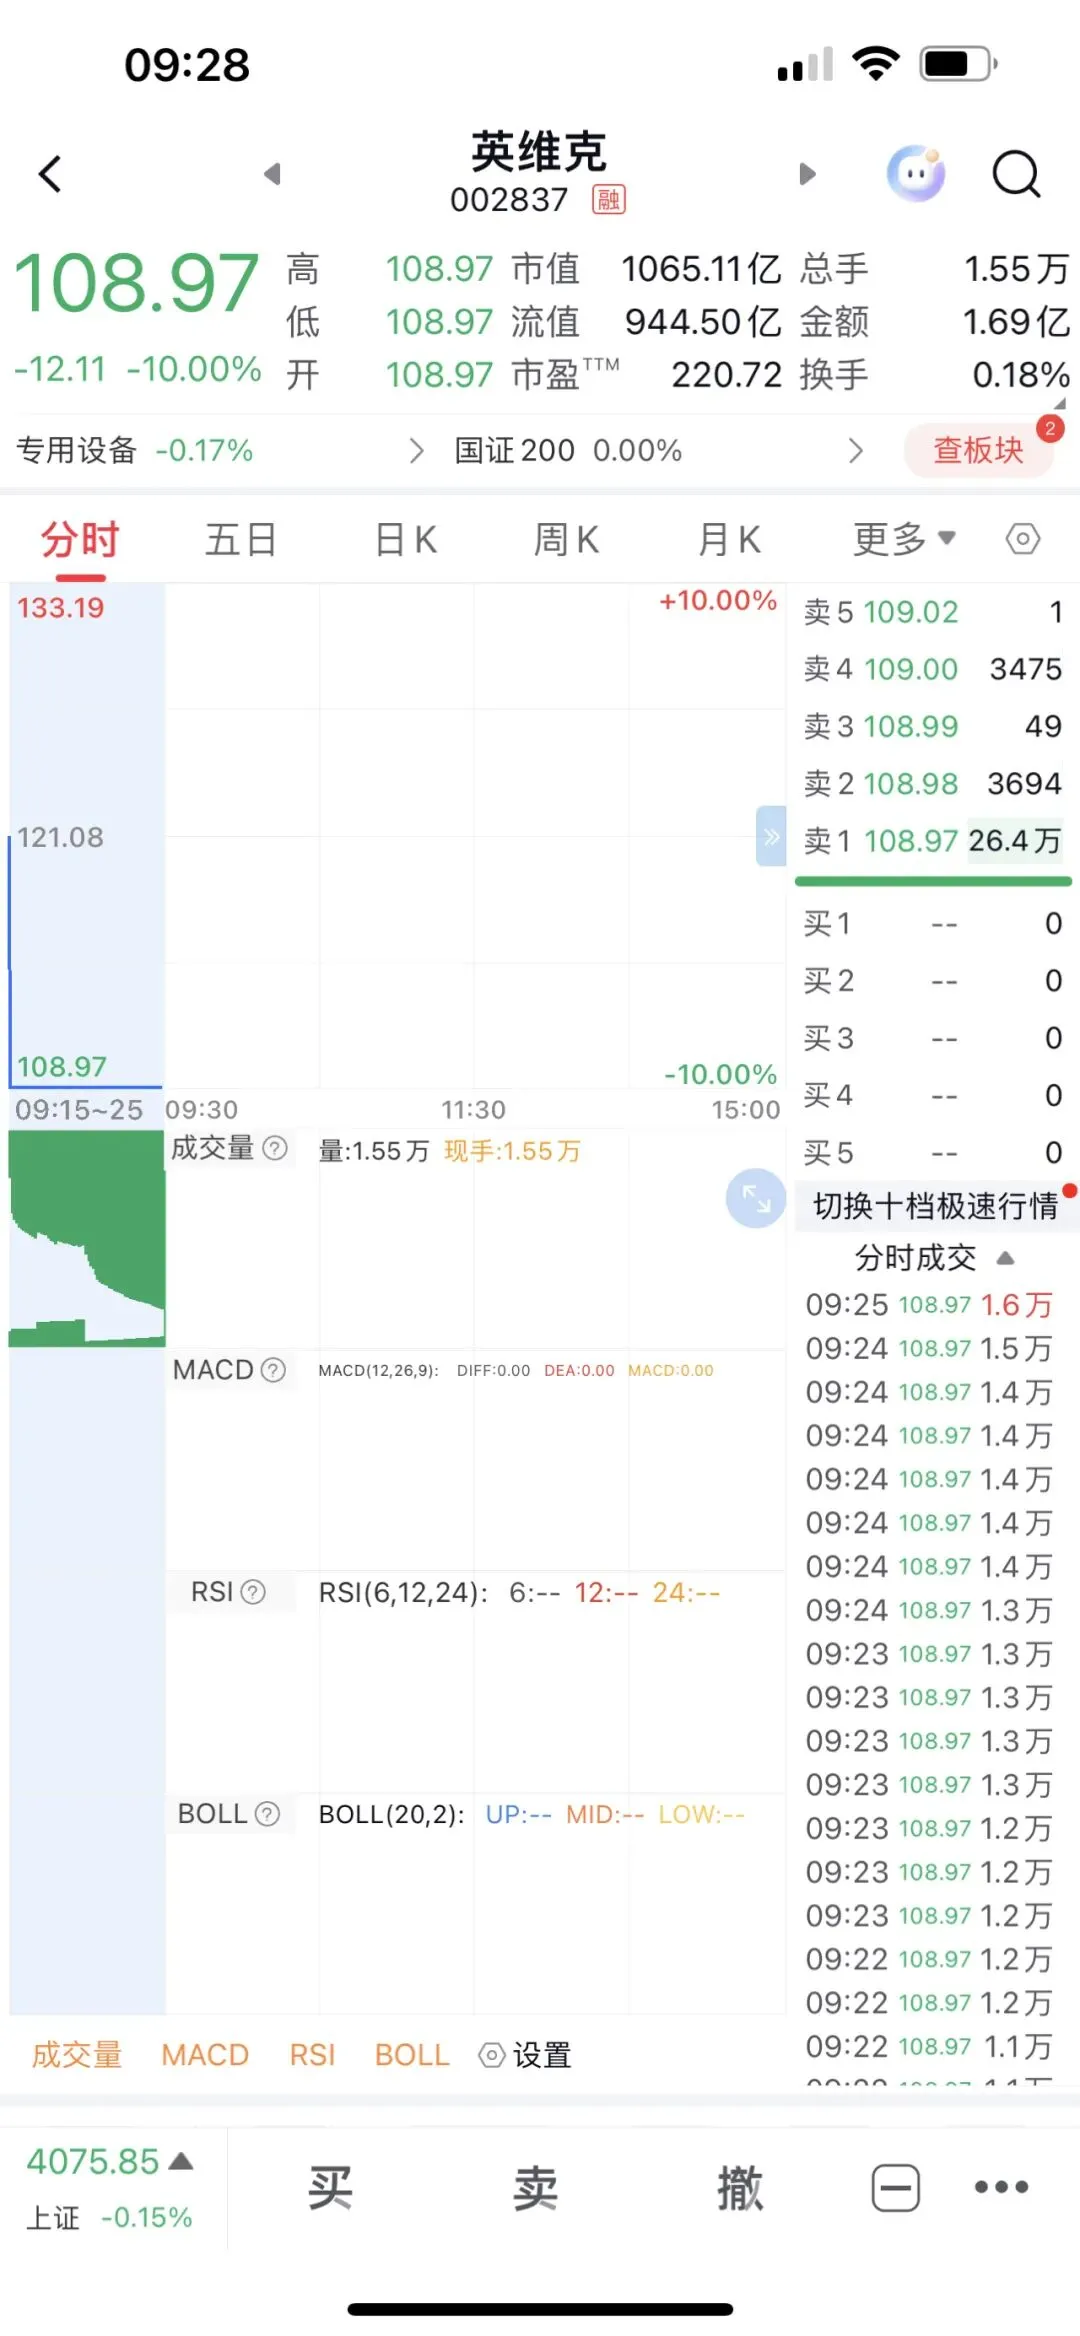Collapse the 分时成交 list triangle
1080x2336 pixels.
pyautogui.click(x=1006, y=1258)
